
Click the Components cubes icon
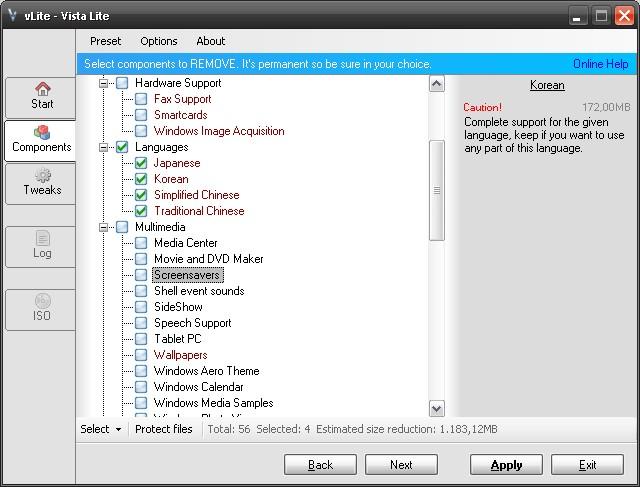(x=42, y=132)
